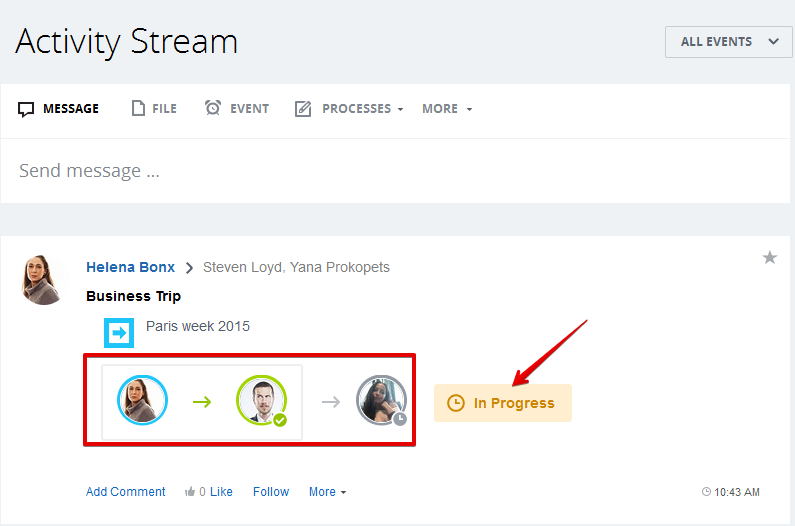Click the clock icon beside 10:43 AM
Image resolution: width=795 pixels, height=526 pixels.
pos(706,492)
